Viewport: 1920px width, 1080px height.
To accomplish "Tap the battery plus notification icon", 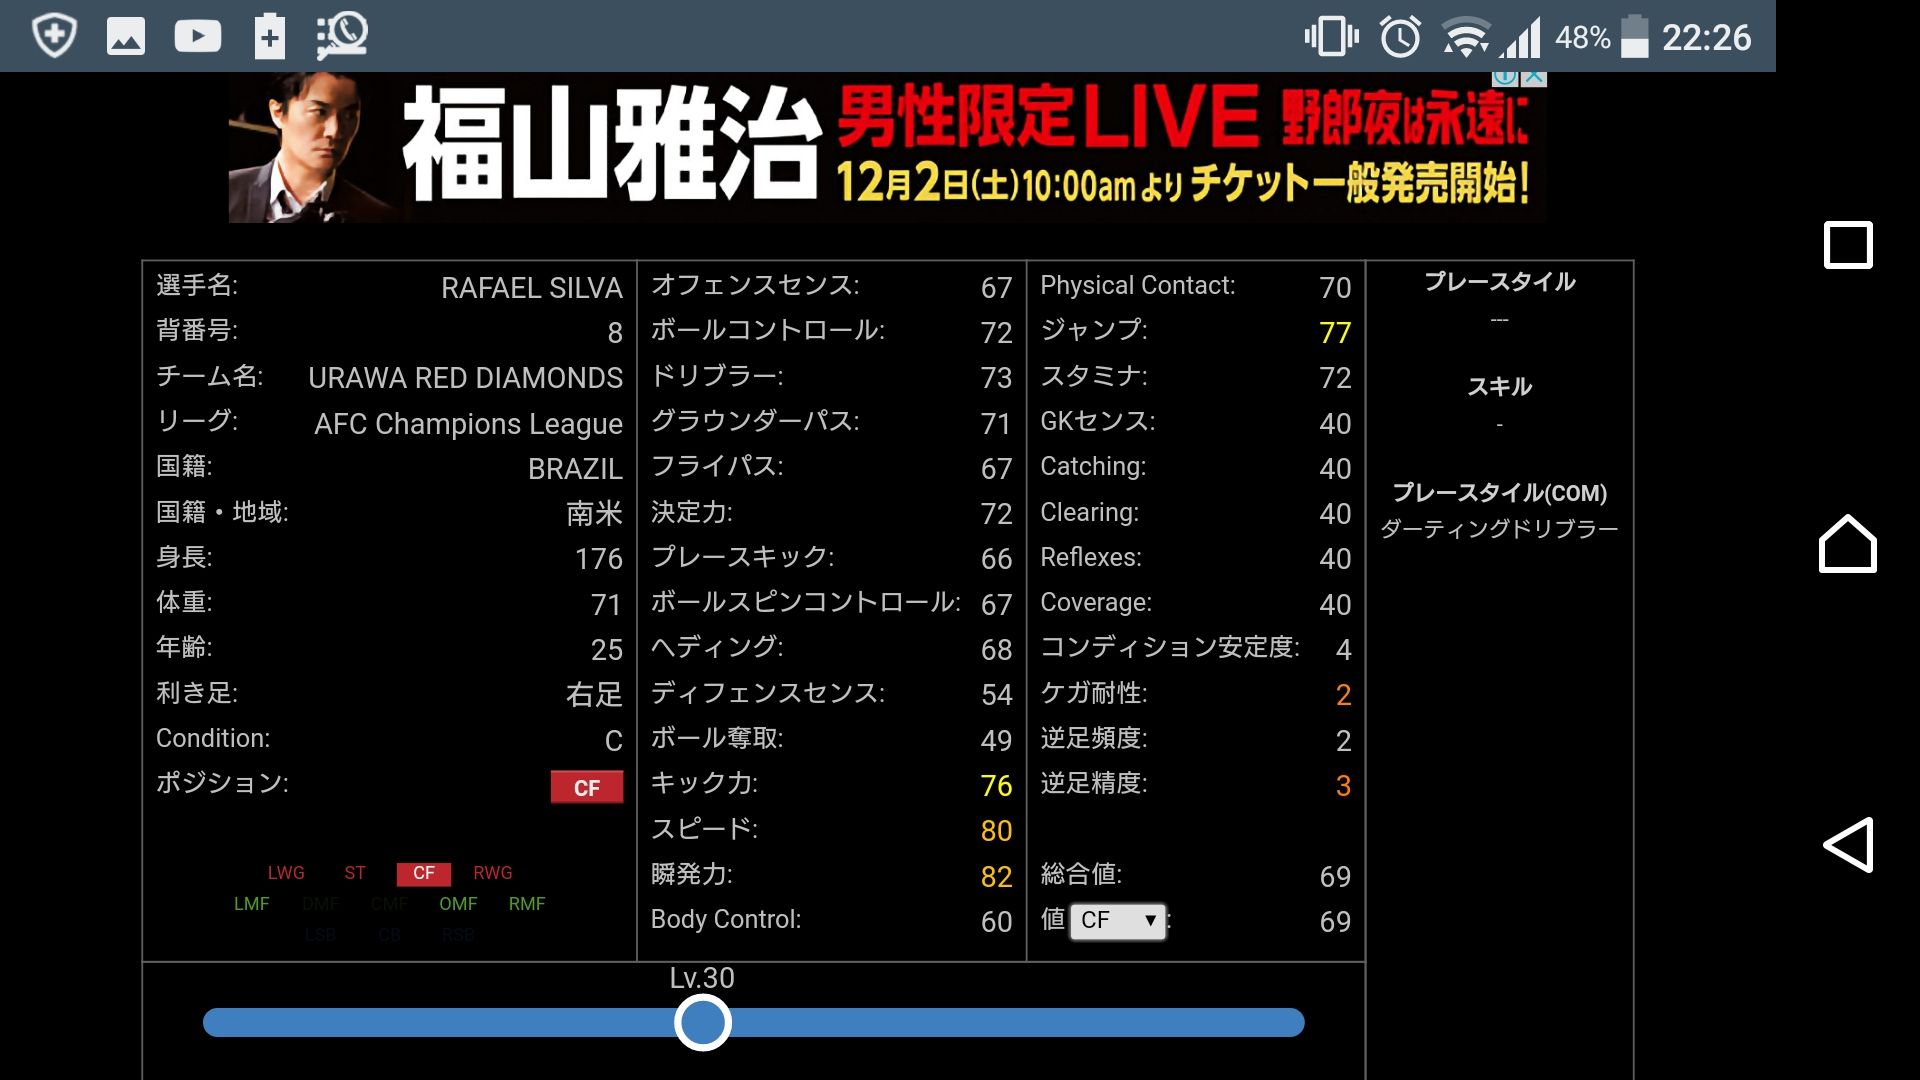I will [269, 37].
